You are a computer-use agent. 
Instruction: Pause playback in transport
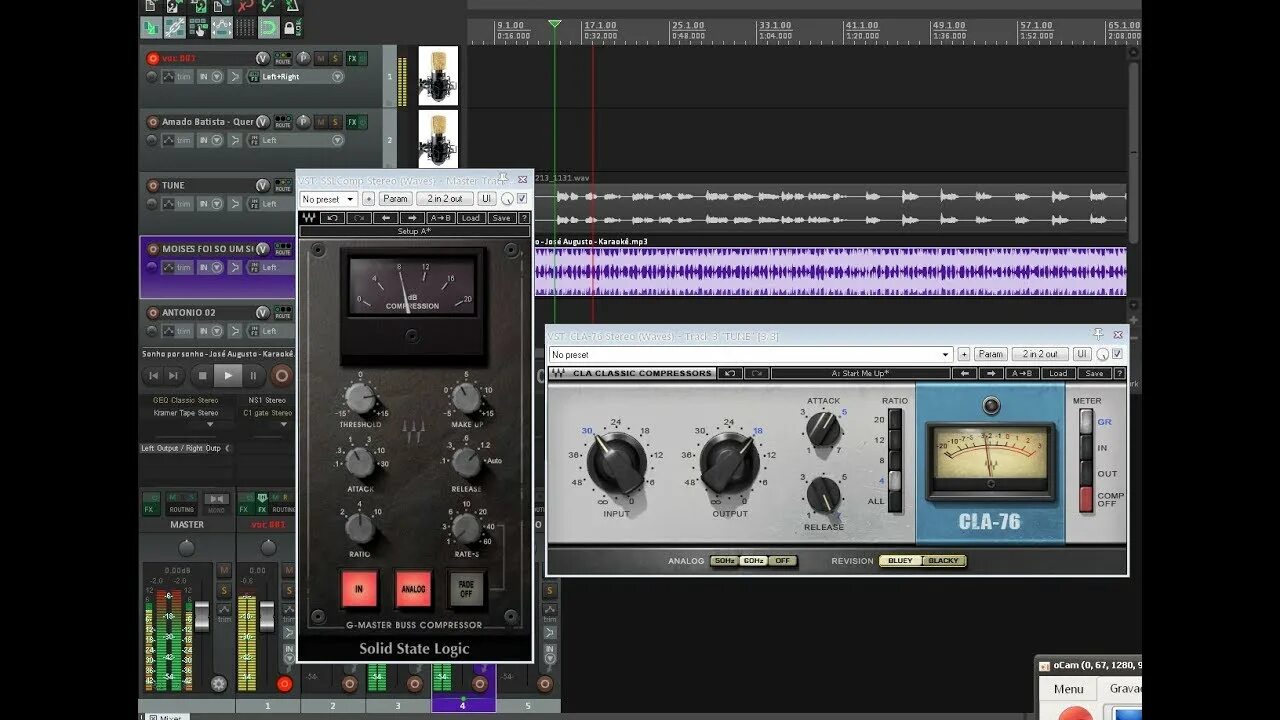[x=253, y=376]
